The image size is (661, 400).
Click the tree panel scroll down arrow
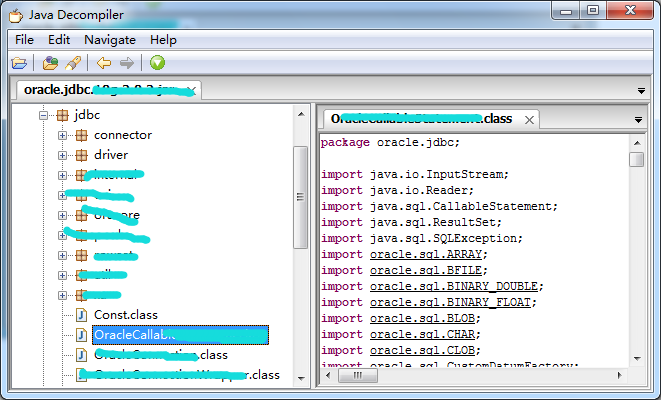coord(301,378)
